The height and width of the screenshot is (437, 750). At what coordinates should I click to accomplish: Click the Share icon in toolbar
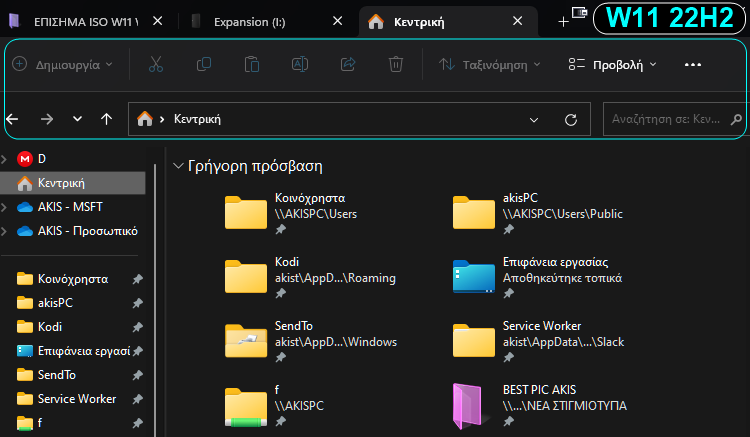click(x=348, y=64)
